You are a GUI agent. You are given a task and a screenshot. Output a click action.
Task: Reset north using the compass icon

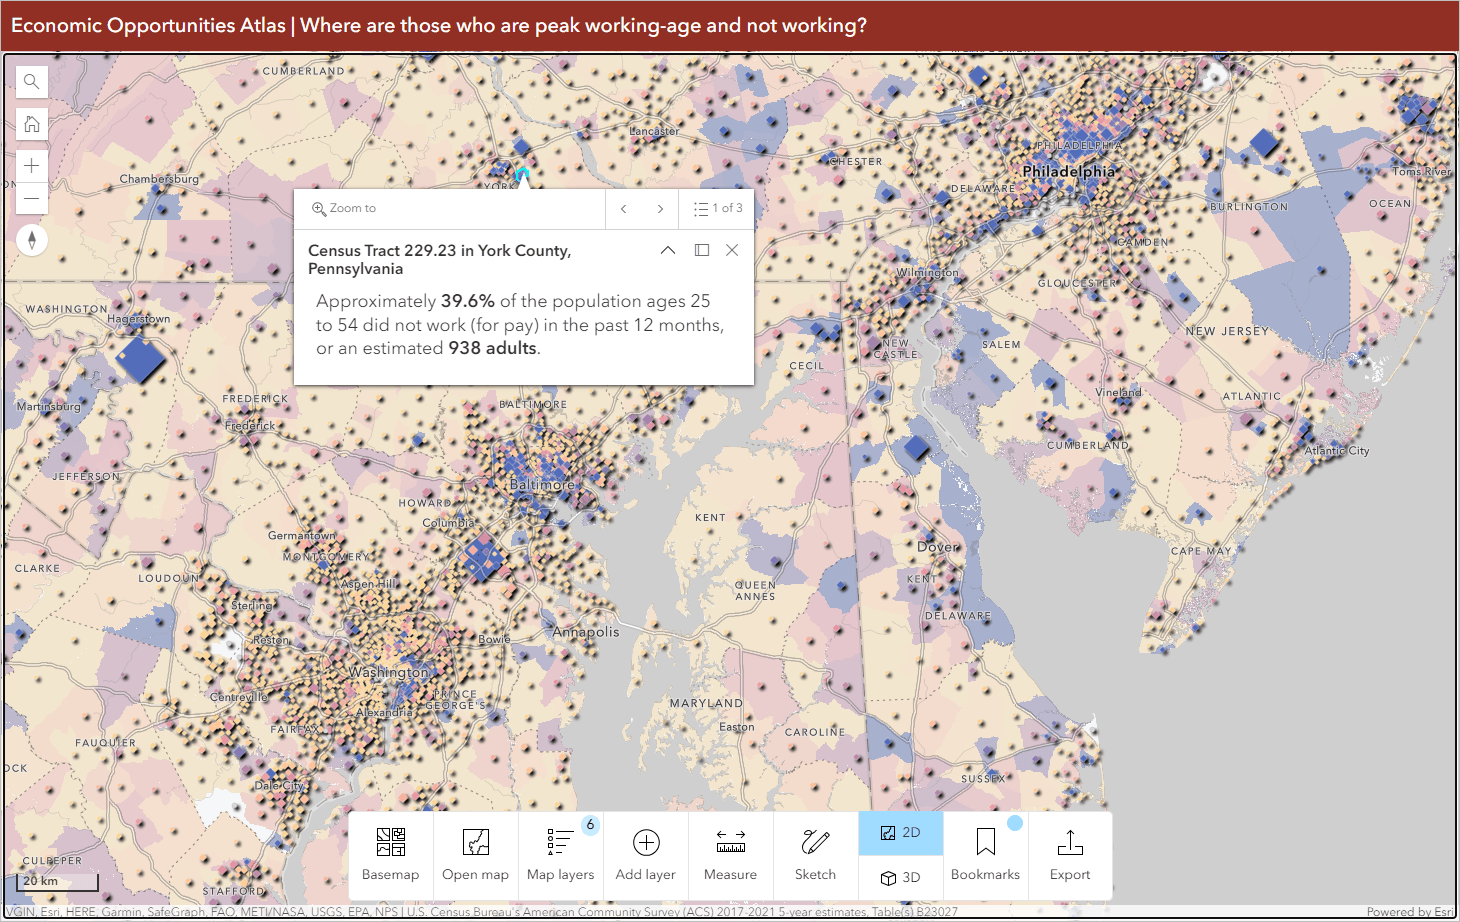pyautogui.click(x=31, y=240)
